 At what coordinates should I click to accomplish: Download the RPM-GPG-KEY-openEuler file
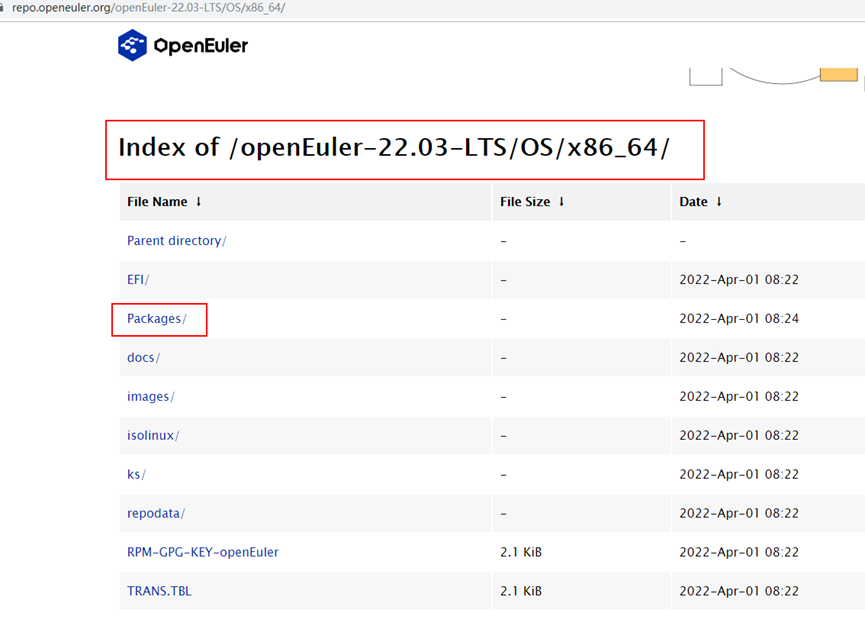point(203,552)
